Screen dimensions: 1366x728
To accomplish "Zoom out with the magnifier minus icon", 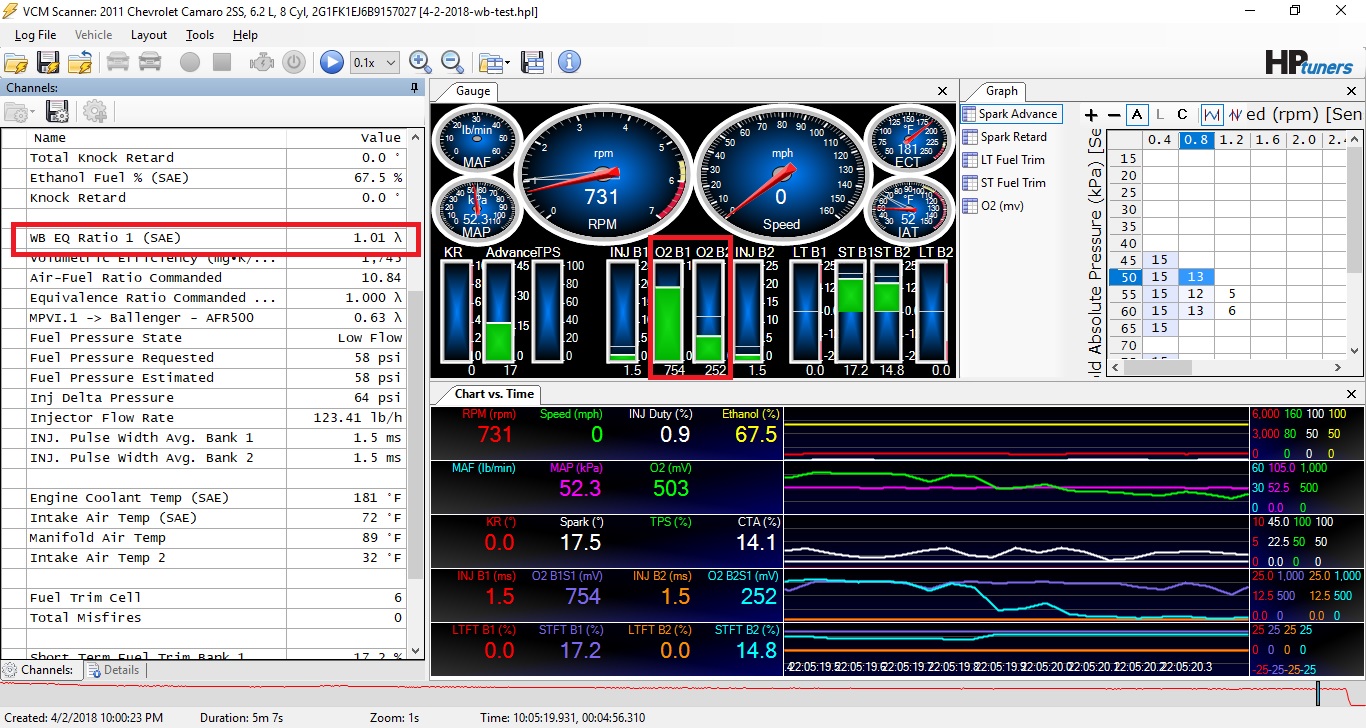I will tap(452, 62).
